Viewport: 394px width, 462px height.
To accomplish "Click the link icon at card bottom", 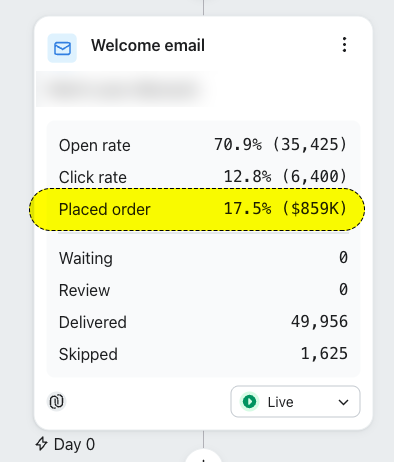I will click(57, 401).
